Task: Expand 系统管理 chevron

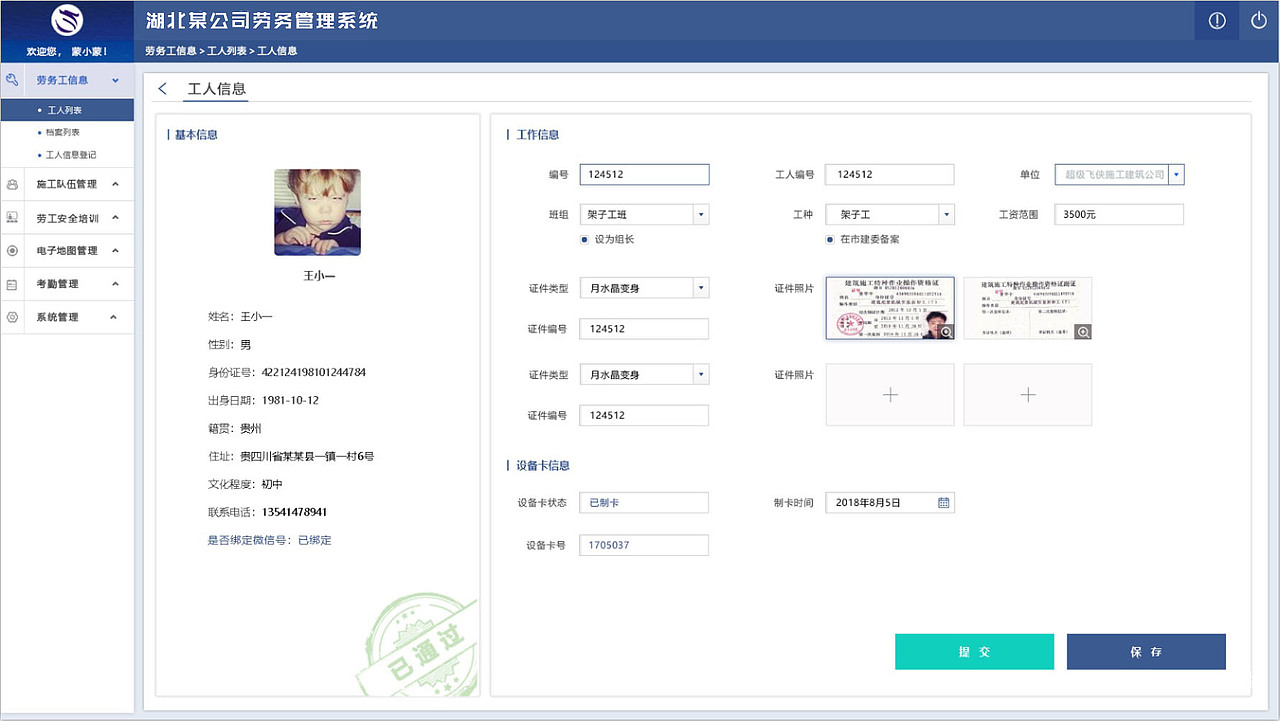Action: pos(115,317)
